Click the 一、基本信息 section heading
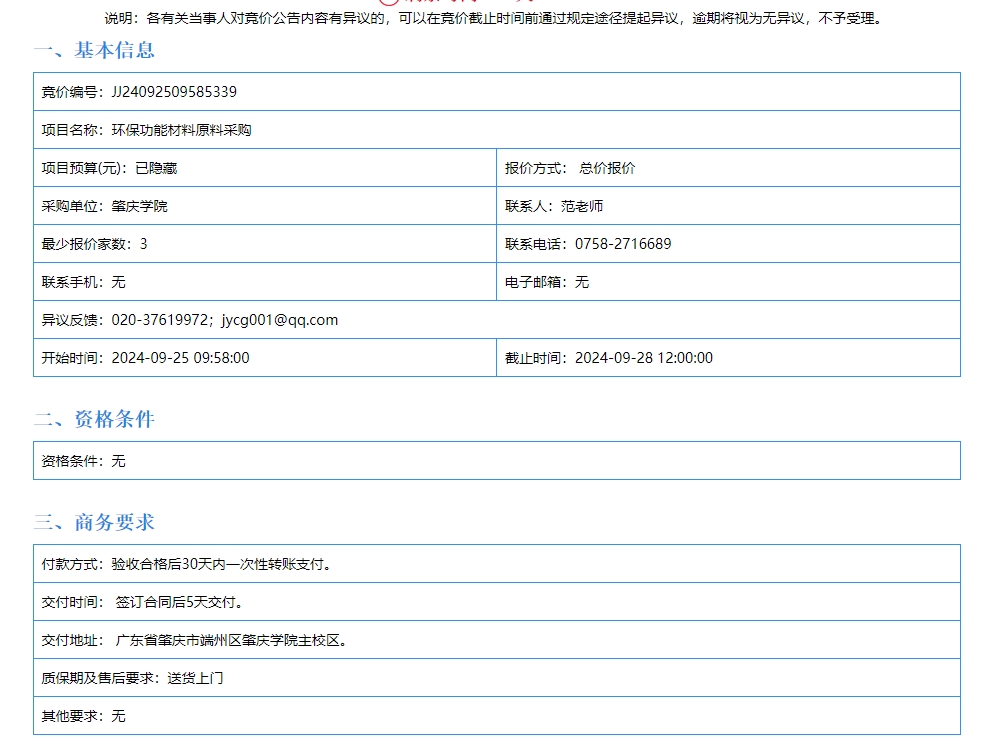Image resolution: width=984 pixels, height=753 pixels. pos(94,50)
